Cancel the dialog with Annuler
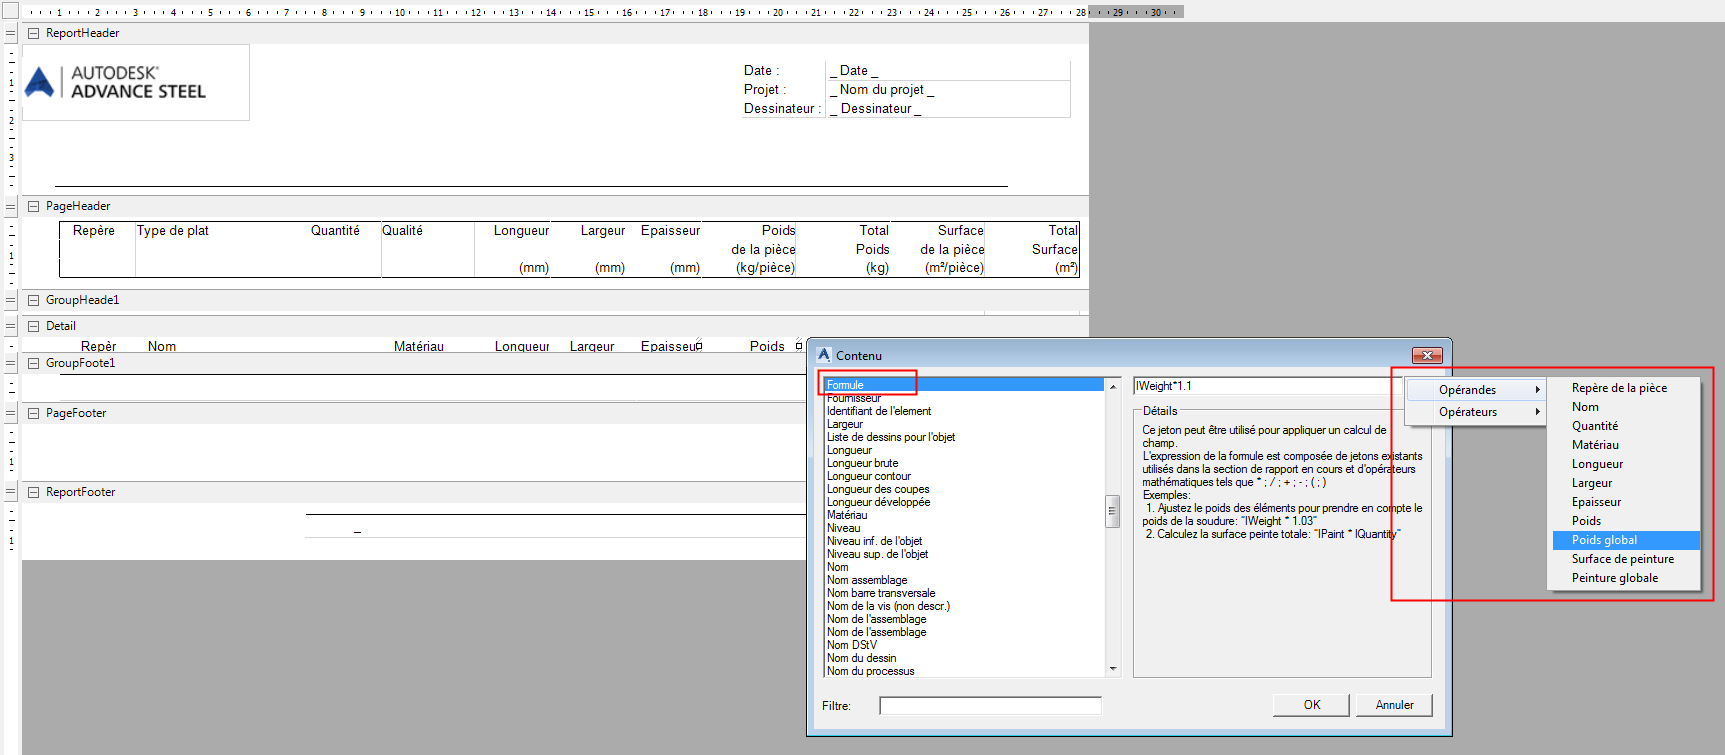1725x755 pixels. click(x=1394, y=705)
